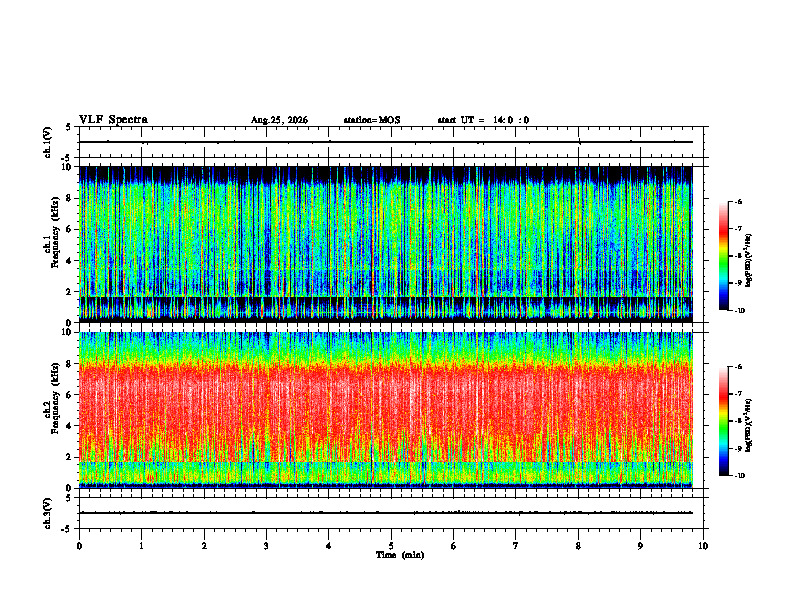Click the 9 minute tick on time axis
Image resolution: width=792 pixels, height=612 pixels.
pos(641,546)
